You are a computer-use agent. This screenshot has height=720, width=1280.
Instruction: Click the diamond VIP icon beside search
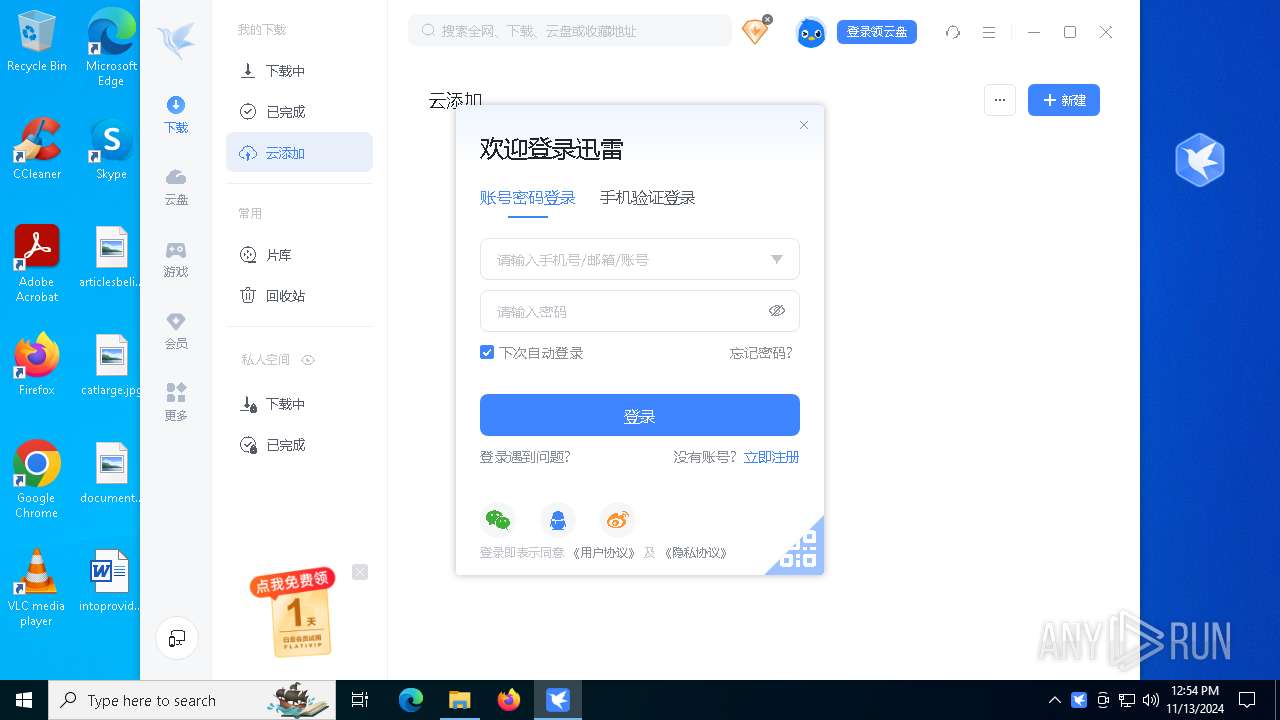tap(756, 31)
